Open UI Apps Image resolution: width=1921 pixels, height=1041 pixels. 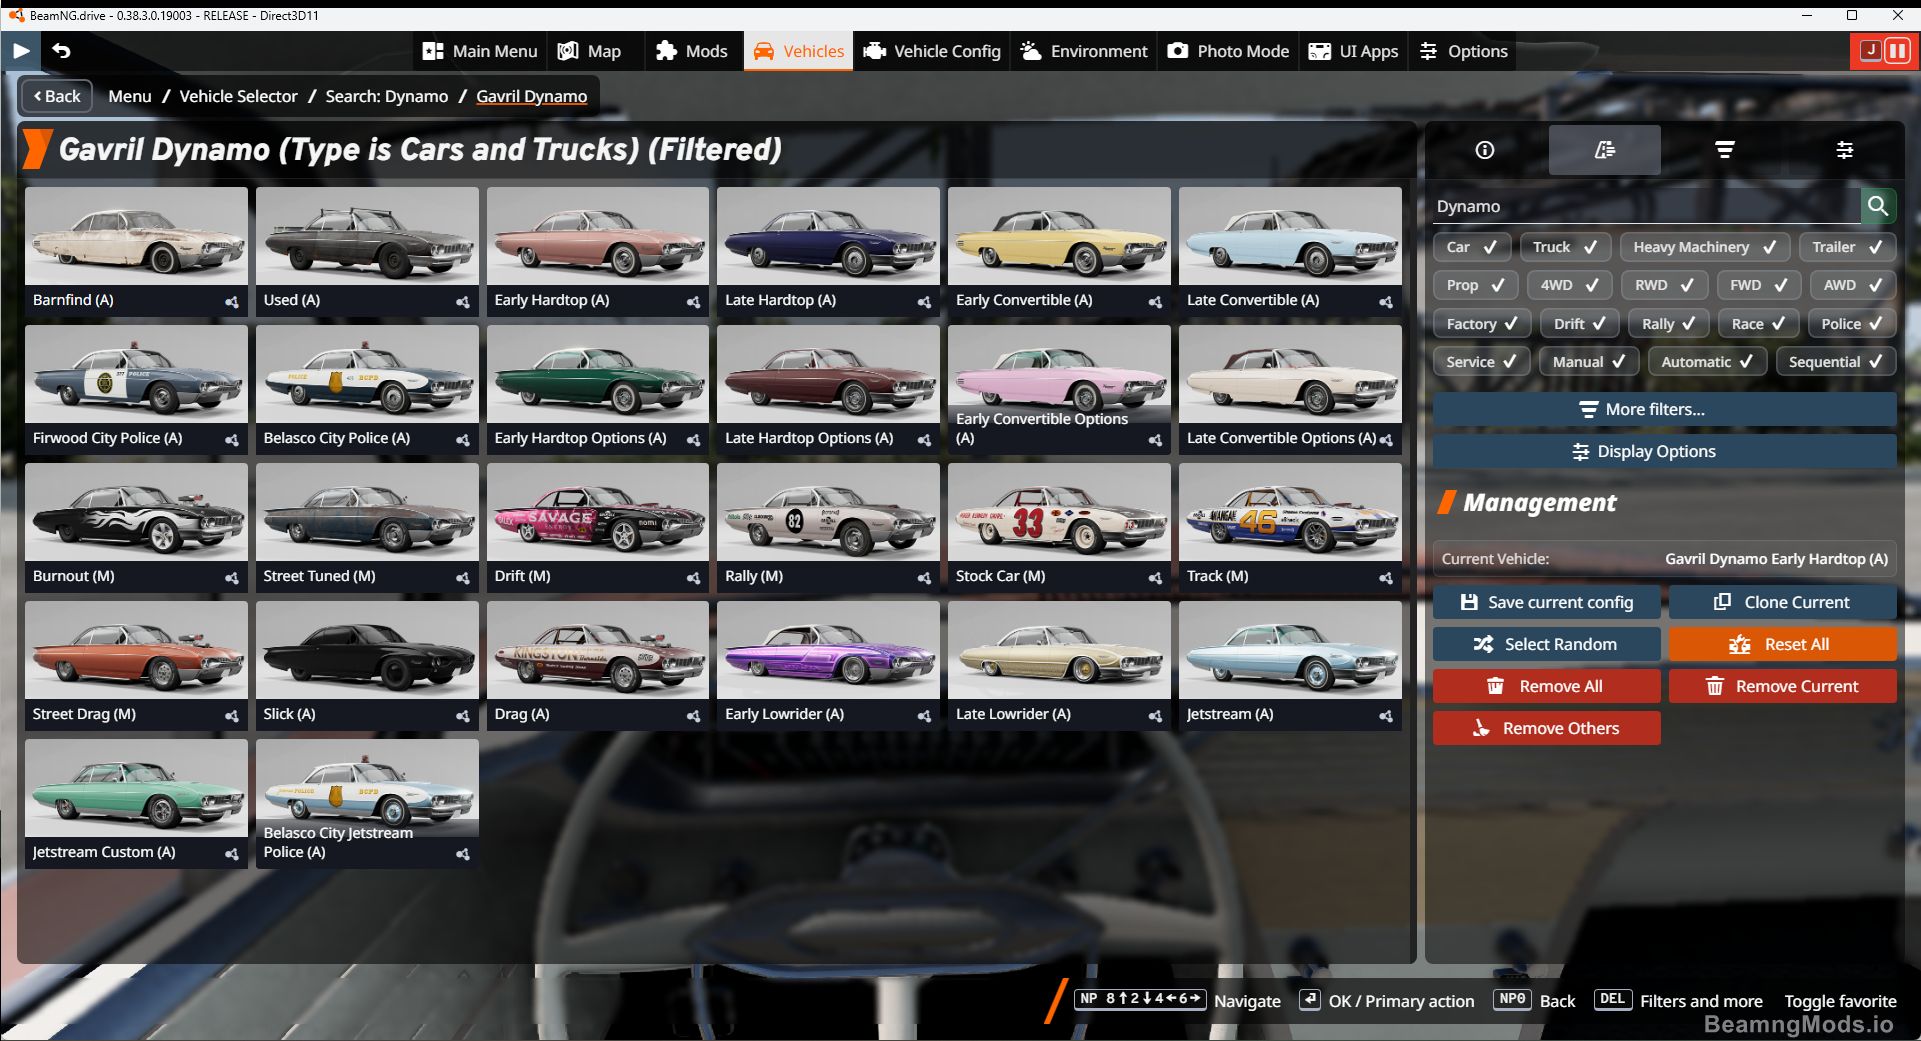tap(1353, 51)
